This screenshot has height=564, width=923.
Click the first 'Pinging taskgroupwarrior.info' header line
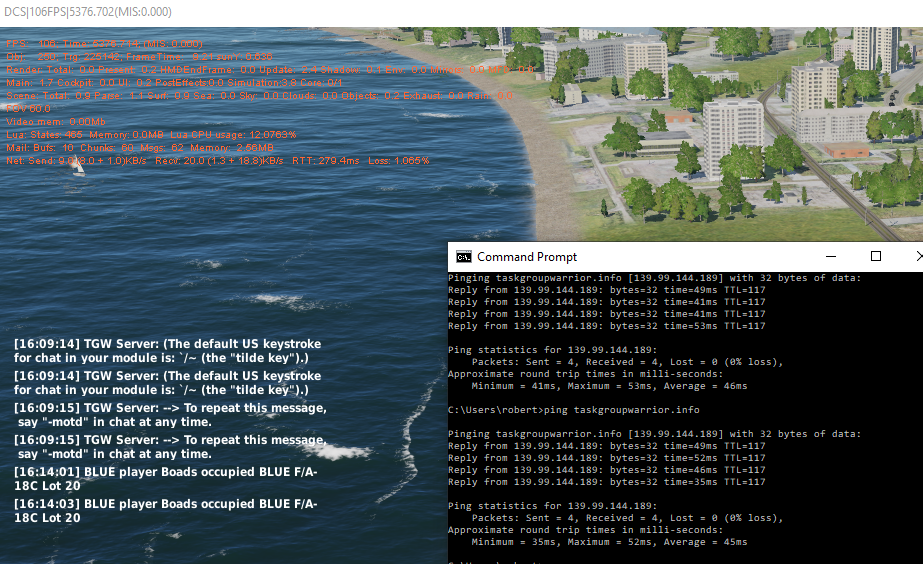[655, 278]
